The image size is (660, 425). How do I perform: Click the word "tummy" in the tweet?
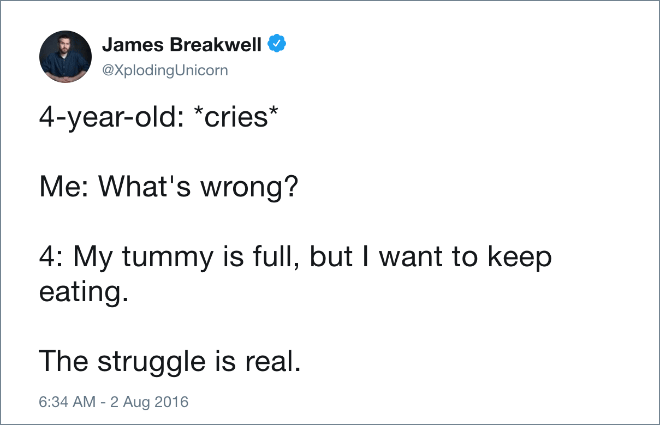coord(168,257)
